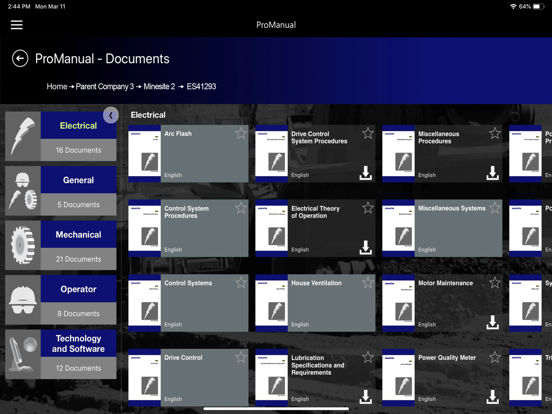Open the hamburger menu

[17, 25]
